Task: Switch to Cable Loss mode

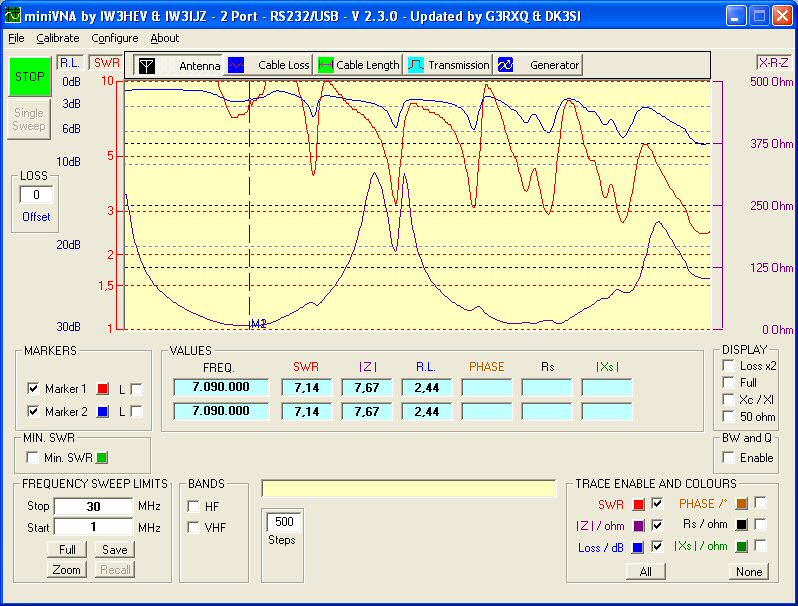Action: tap(237, 65)
